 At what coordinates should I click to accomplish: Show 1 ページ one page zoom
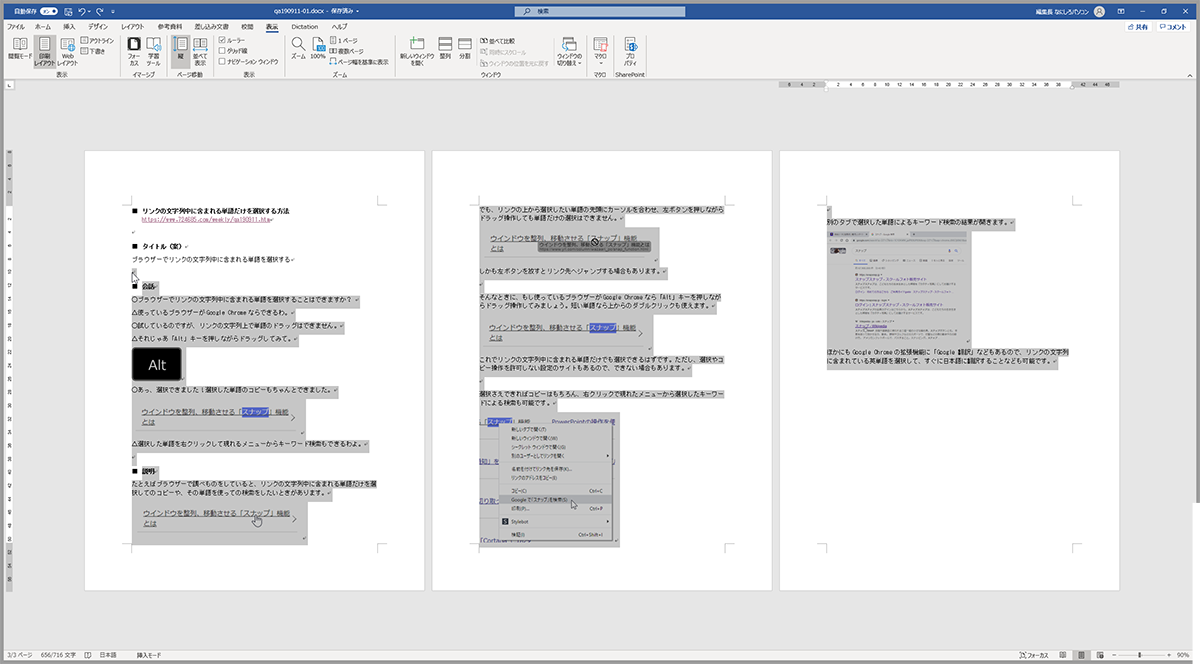tap(344, 40)
